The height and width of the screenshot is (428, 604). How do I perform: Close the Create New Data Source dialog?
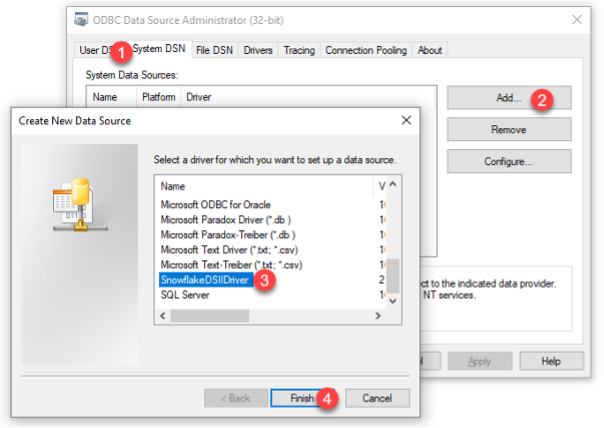[406, 121]
